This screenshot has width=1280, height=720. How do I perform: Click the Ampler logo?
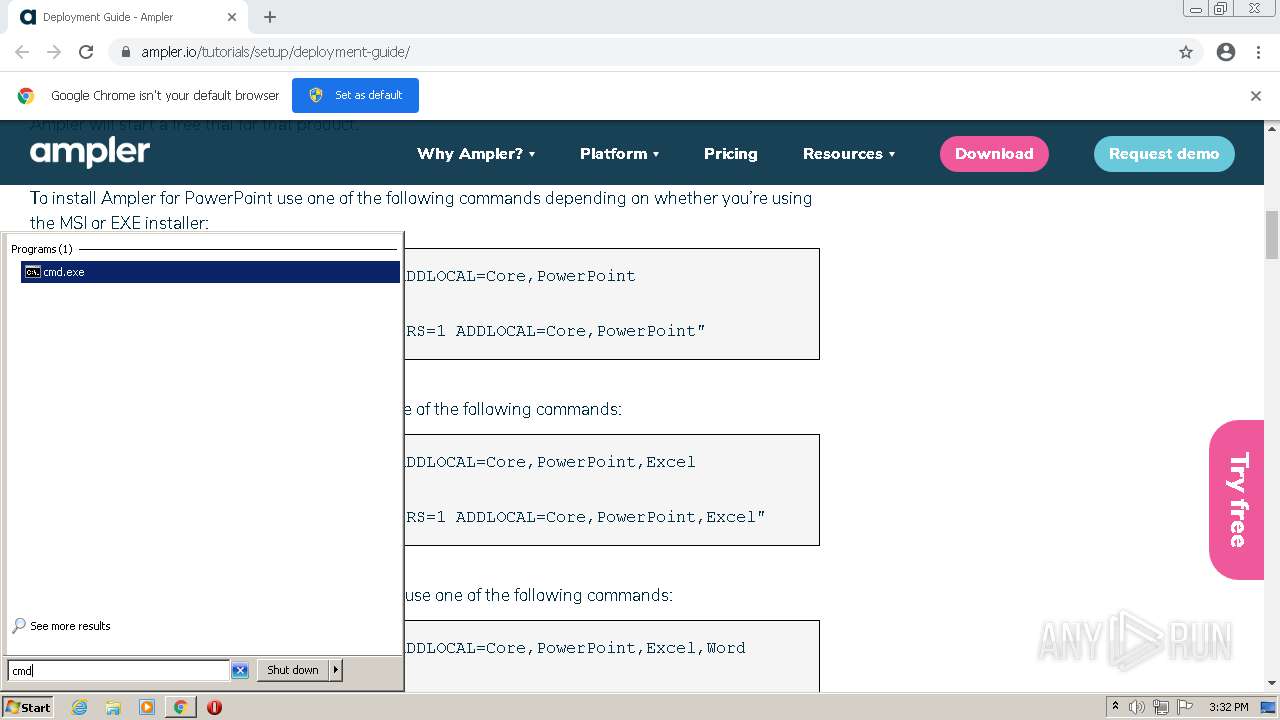tap(90, 153)
